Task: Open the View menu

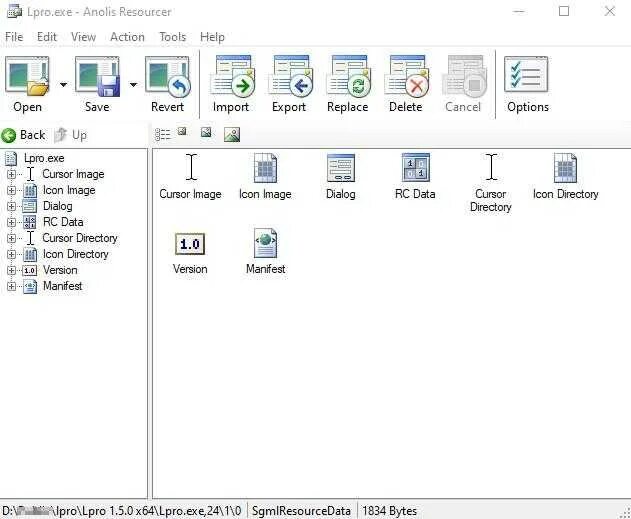Action: [83, 37]
